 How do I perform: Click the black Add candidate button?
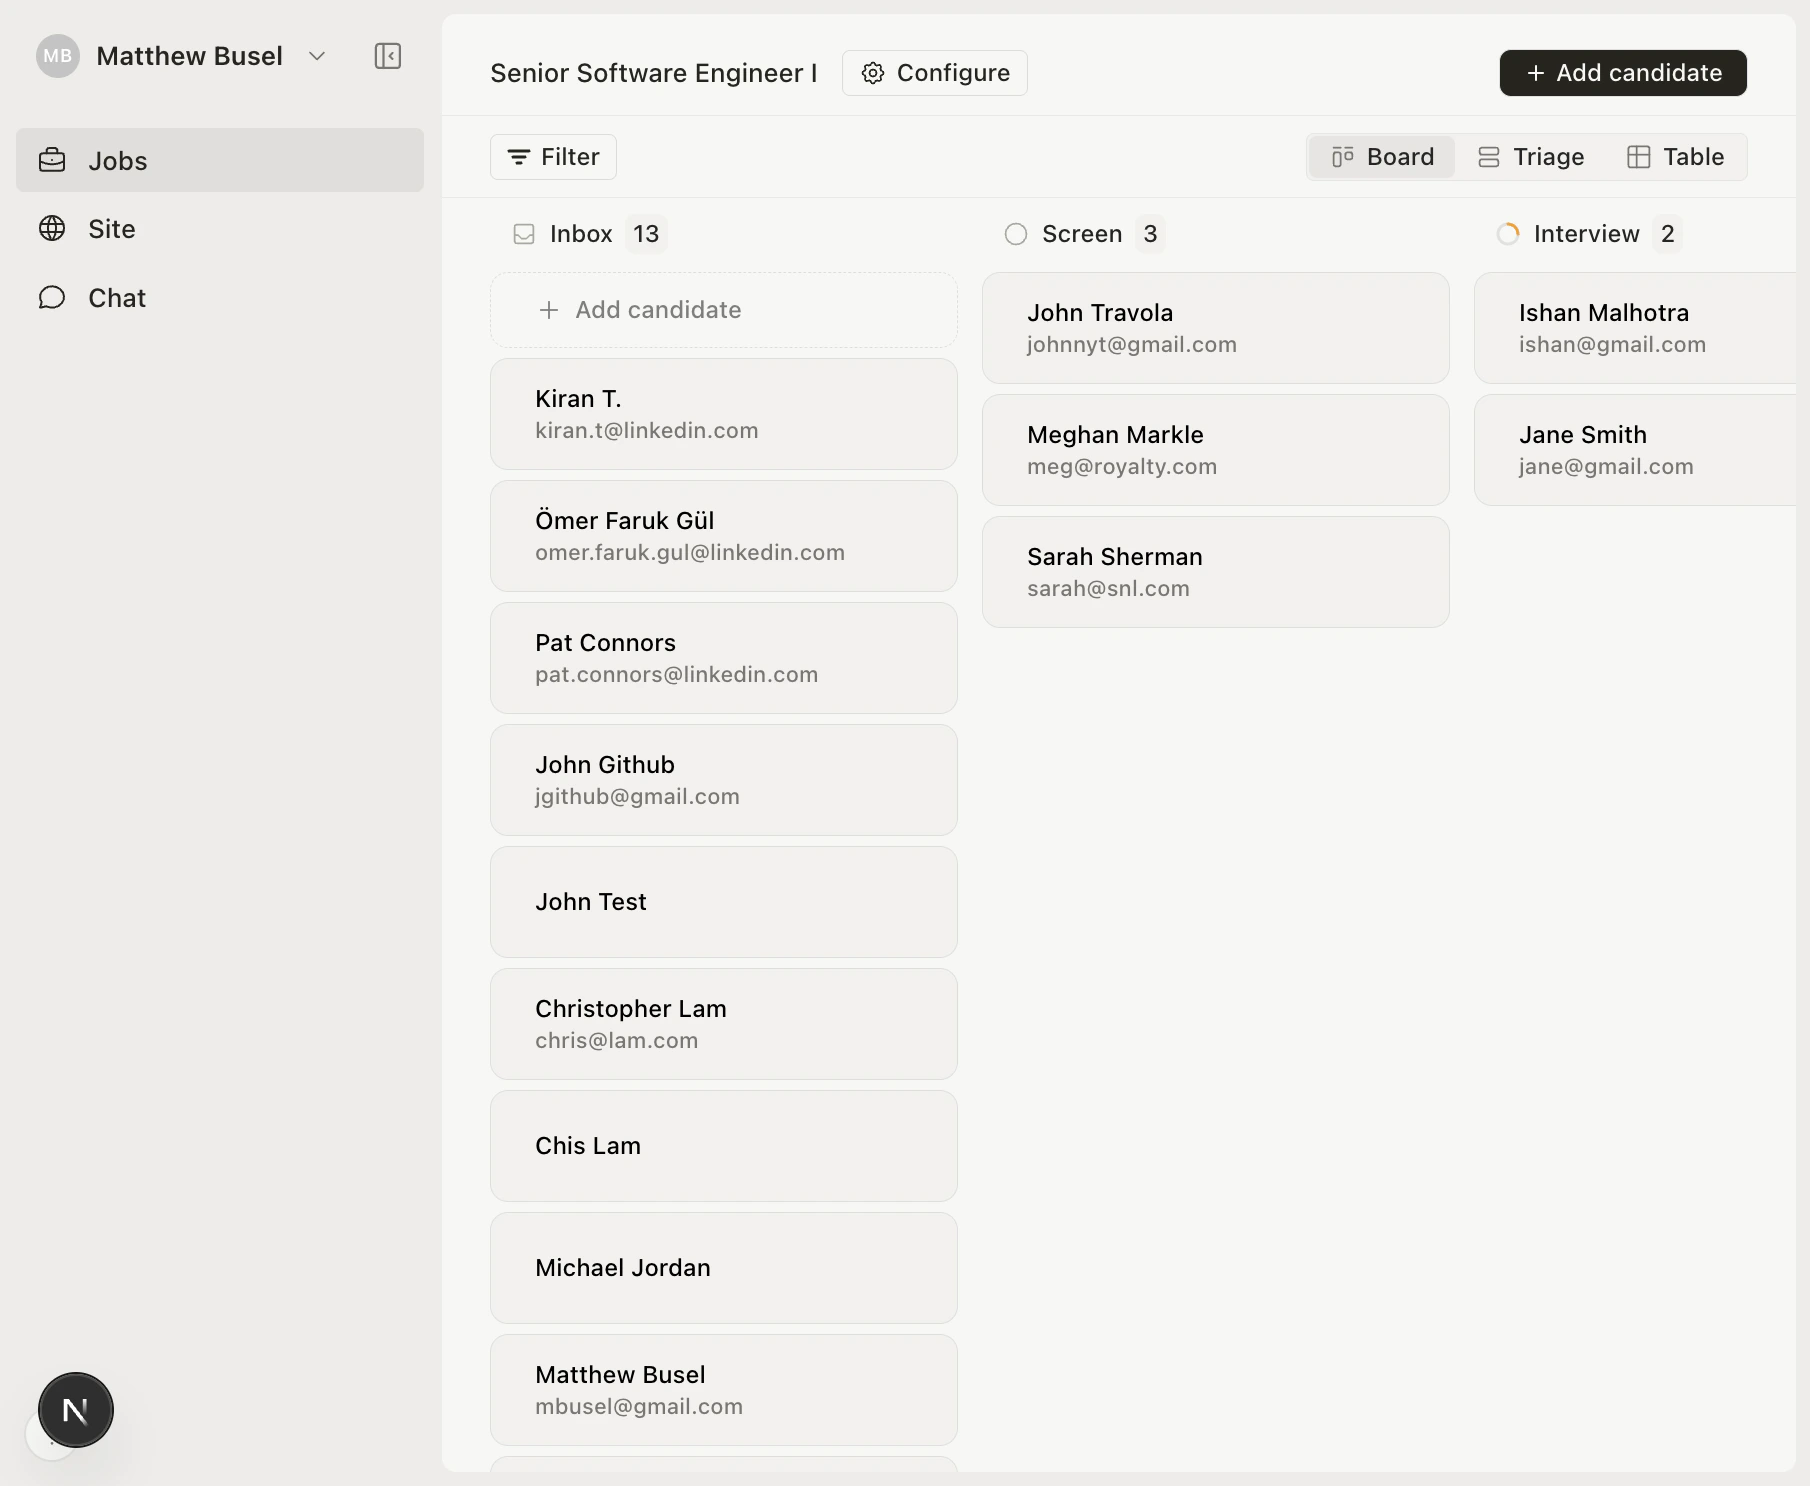(x=1623, y=73)
